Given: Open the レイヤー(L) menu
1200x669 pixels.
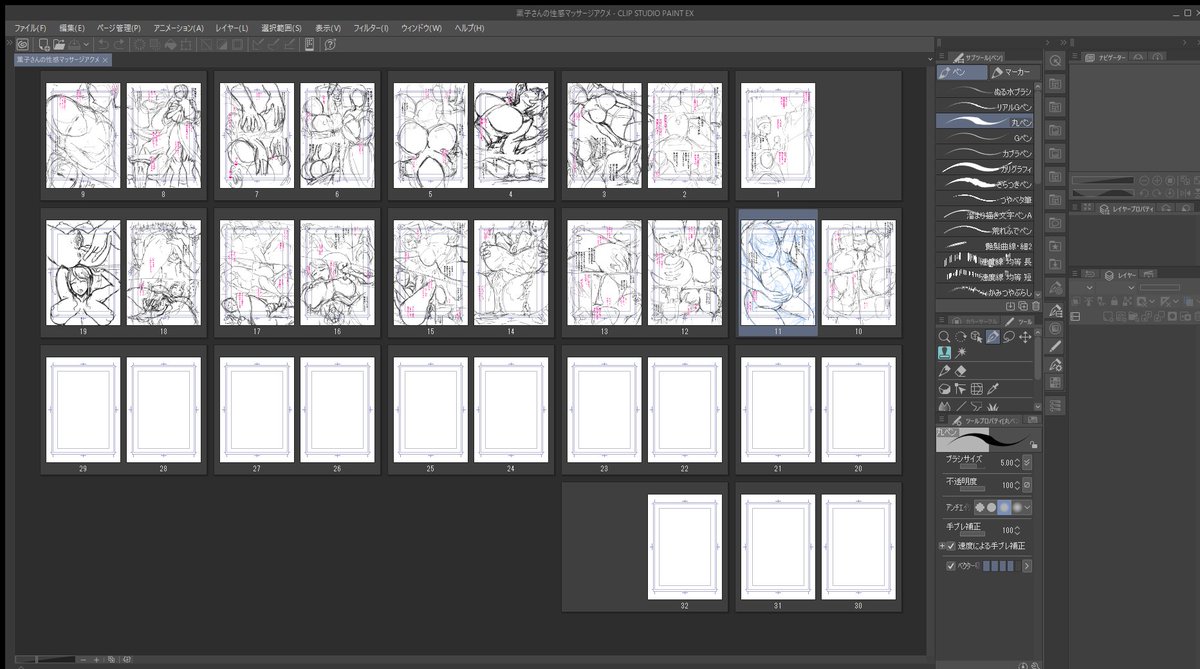Looking at the screenshot, I should pyautogui.click(x=232, y=28).
